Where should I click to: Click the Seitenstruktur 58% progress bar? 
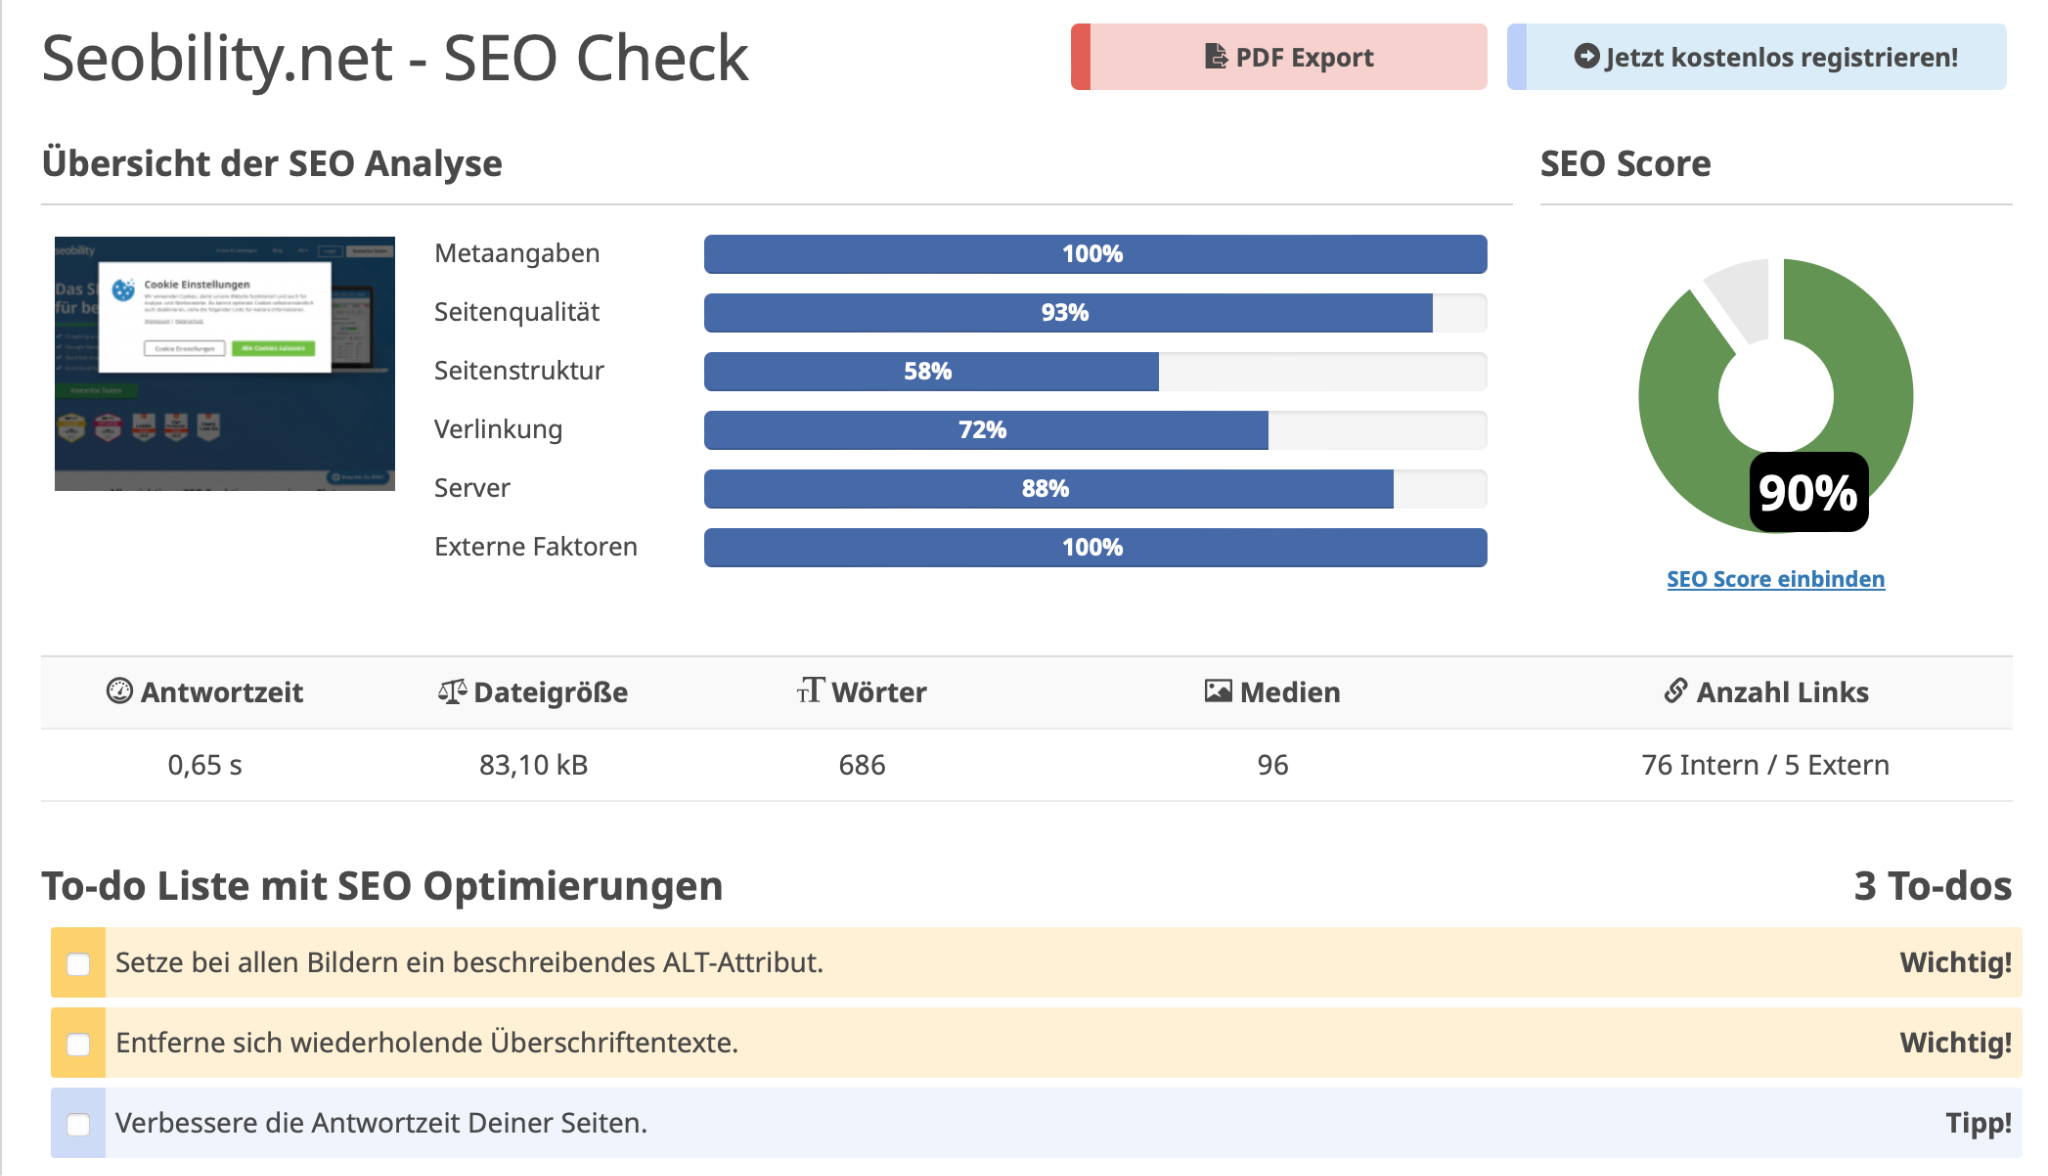[1095, 371]
